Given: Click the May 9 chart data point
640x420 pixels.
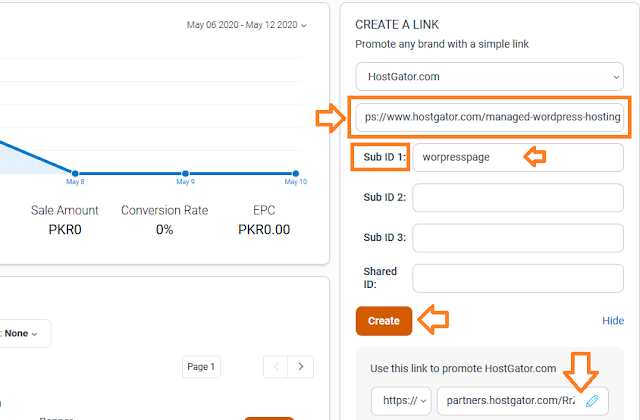Looking at the screenshot, I should coord(185,173).
